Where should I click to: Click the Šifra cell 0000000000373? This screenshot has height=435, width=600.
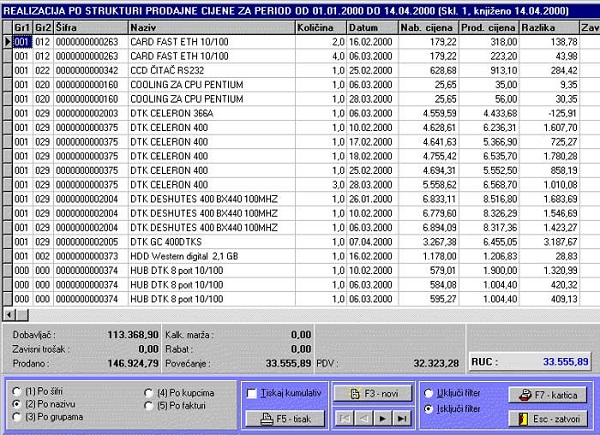click(x=87, y=256)
